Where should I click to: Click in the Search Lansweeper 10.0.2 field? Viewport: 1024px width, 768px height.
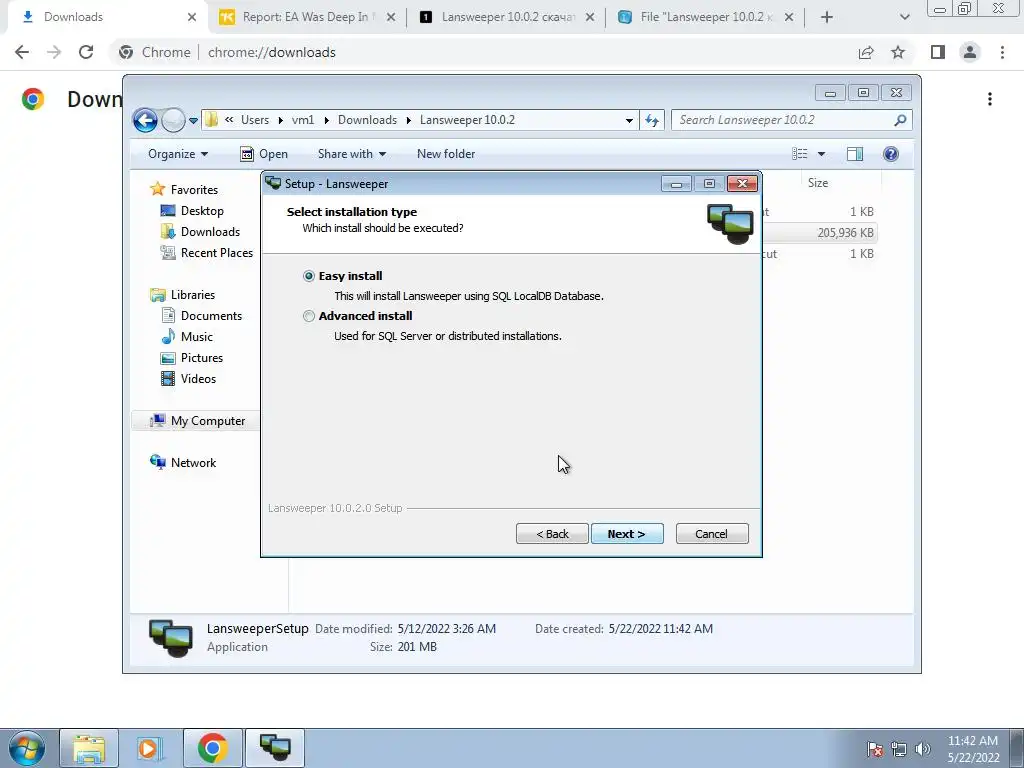click(782, 120)
